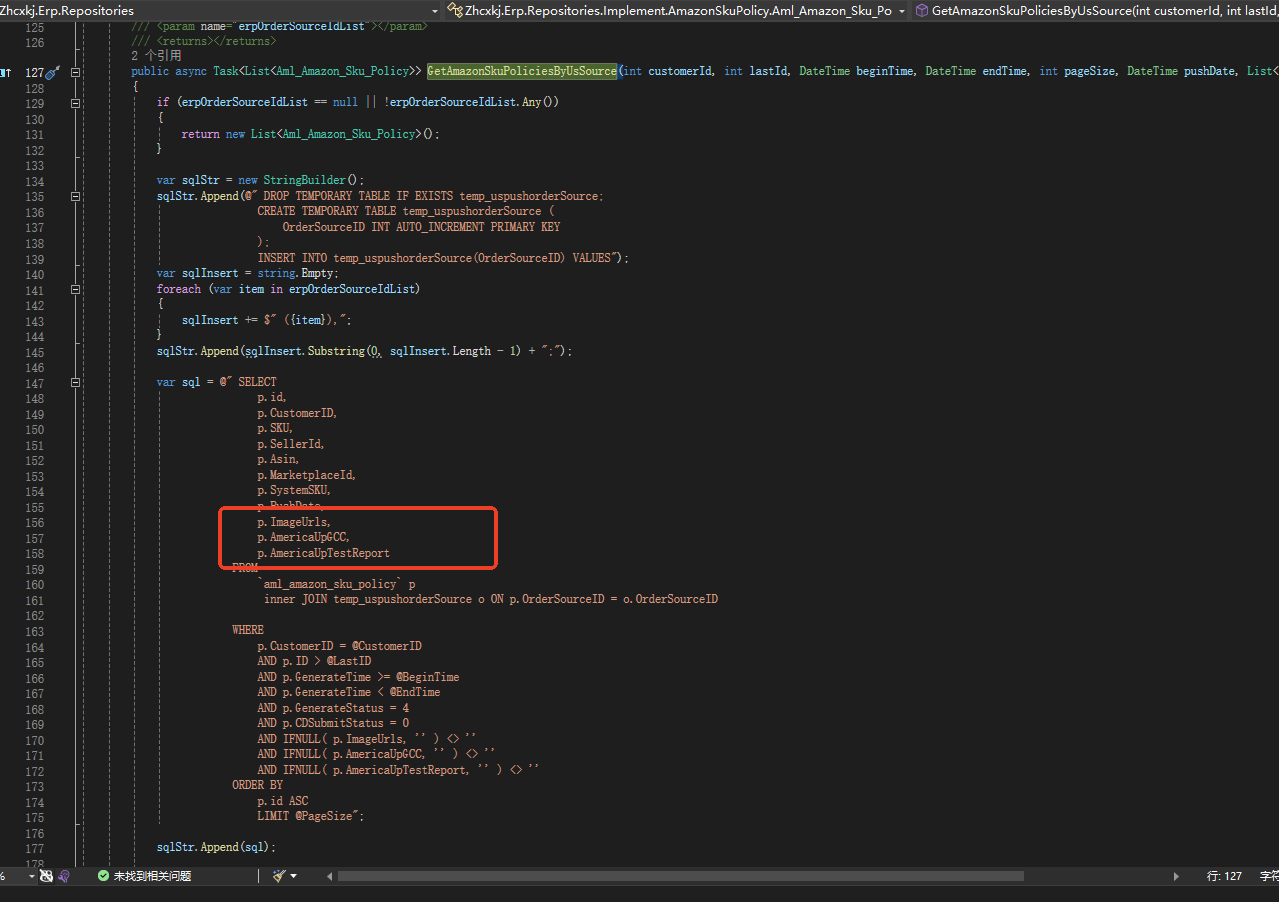The width and height of the screenshot is (1279, 902).
Task: Click 'p.AmericaUpTestReport' on line 158
Action: click(x=323, y=553)
